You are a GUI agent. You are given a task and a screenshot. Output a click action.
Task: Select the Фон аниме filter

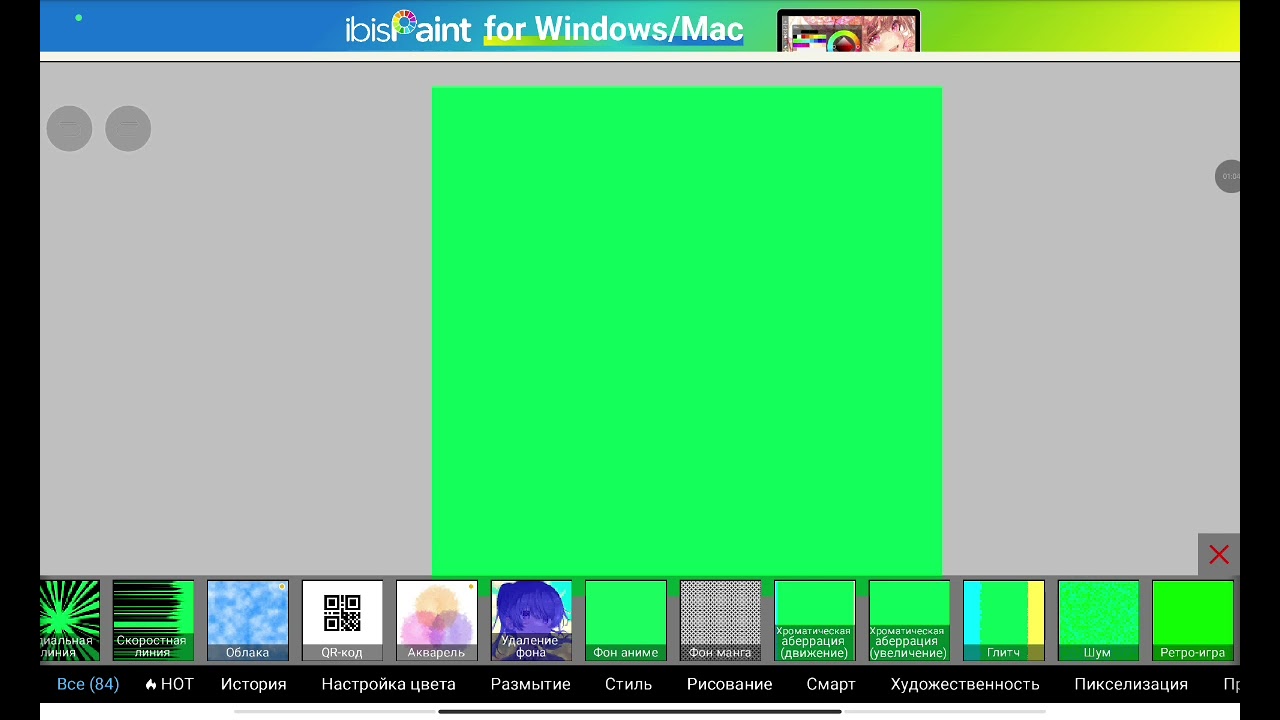coord(626,621)
